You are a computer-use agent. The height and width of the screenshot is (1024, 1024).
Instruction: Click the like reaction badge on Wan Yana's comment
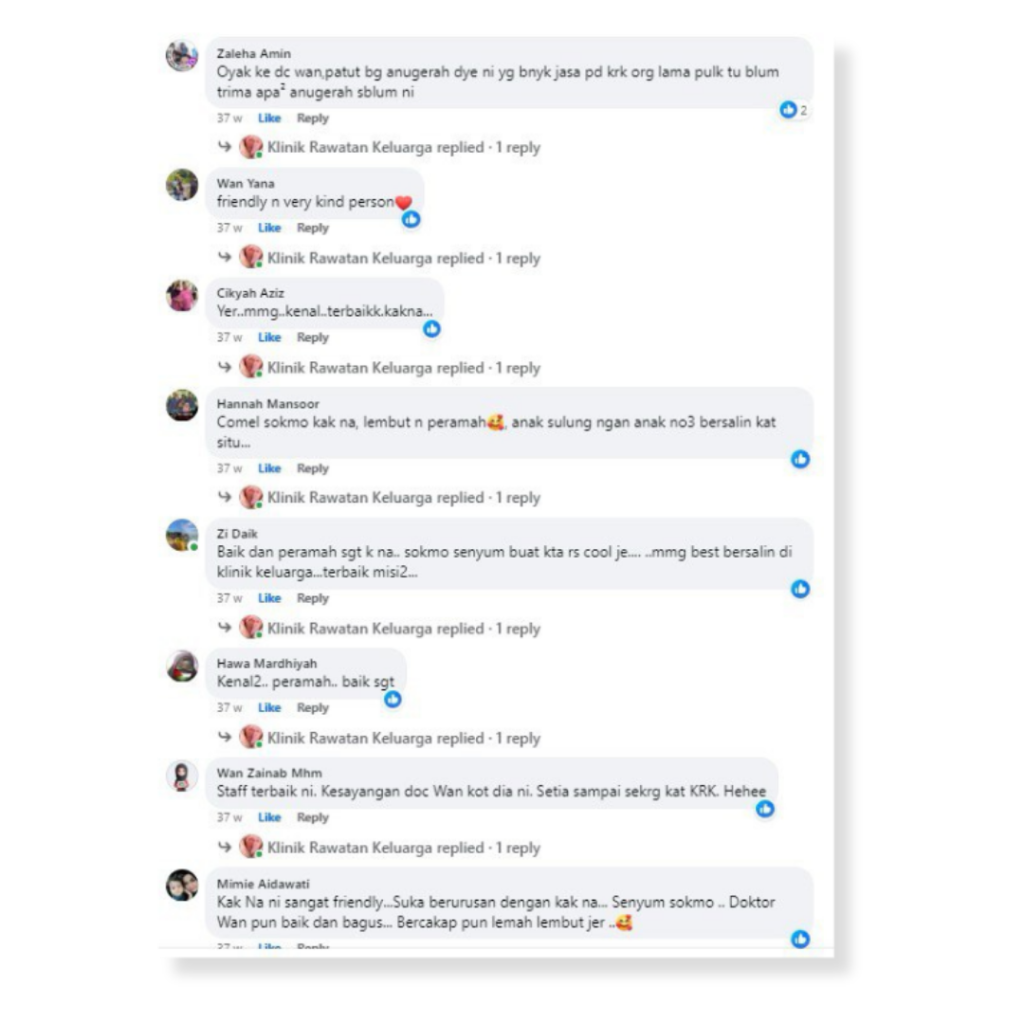click(411, 219)
